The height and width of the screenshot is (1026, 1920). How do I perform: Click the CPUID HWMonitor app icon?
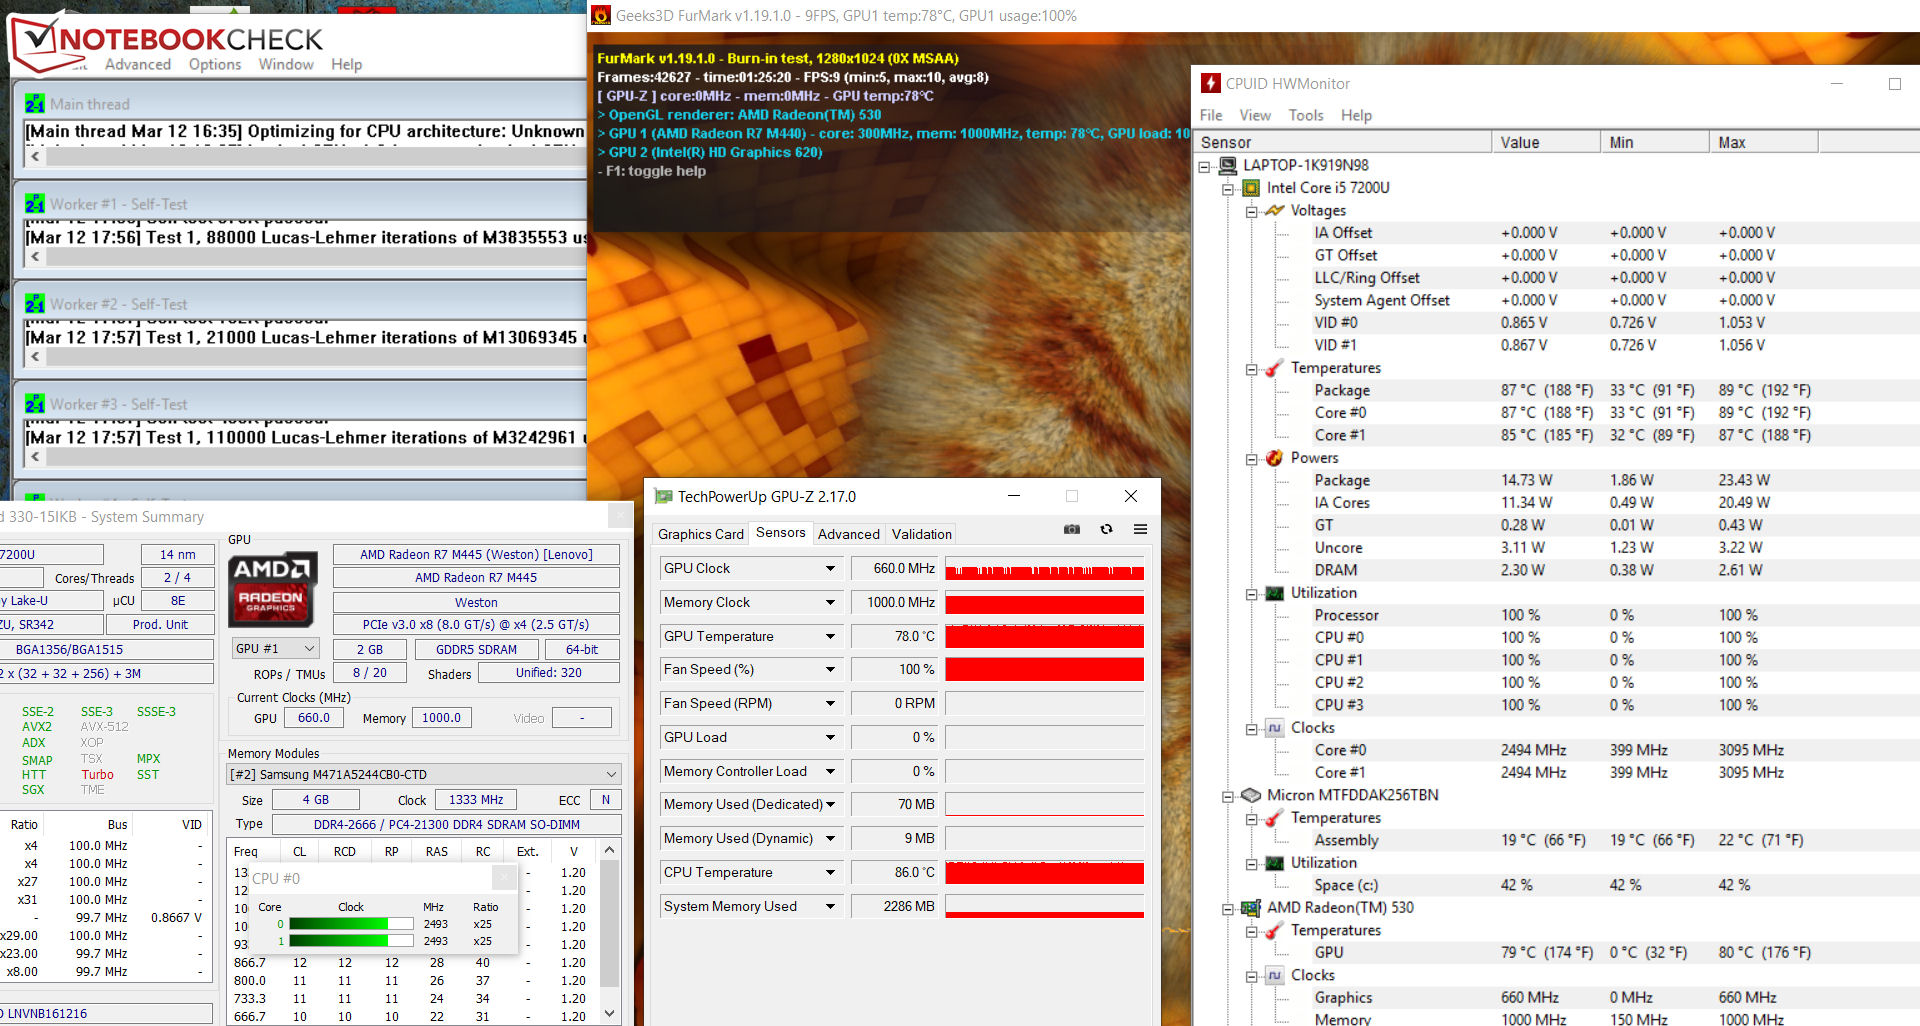[x=1211, y=83]
